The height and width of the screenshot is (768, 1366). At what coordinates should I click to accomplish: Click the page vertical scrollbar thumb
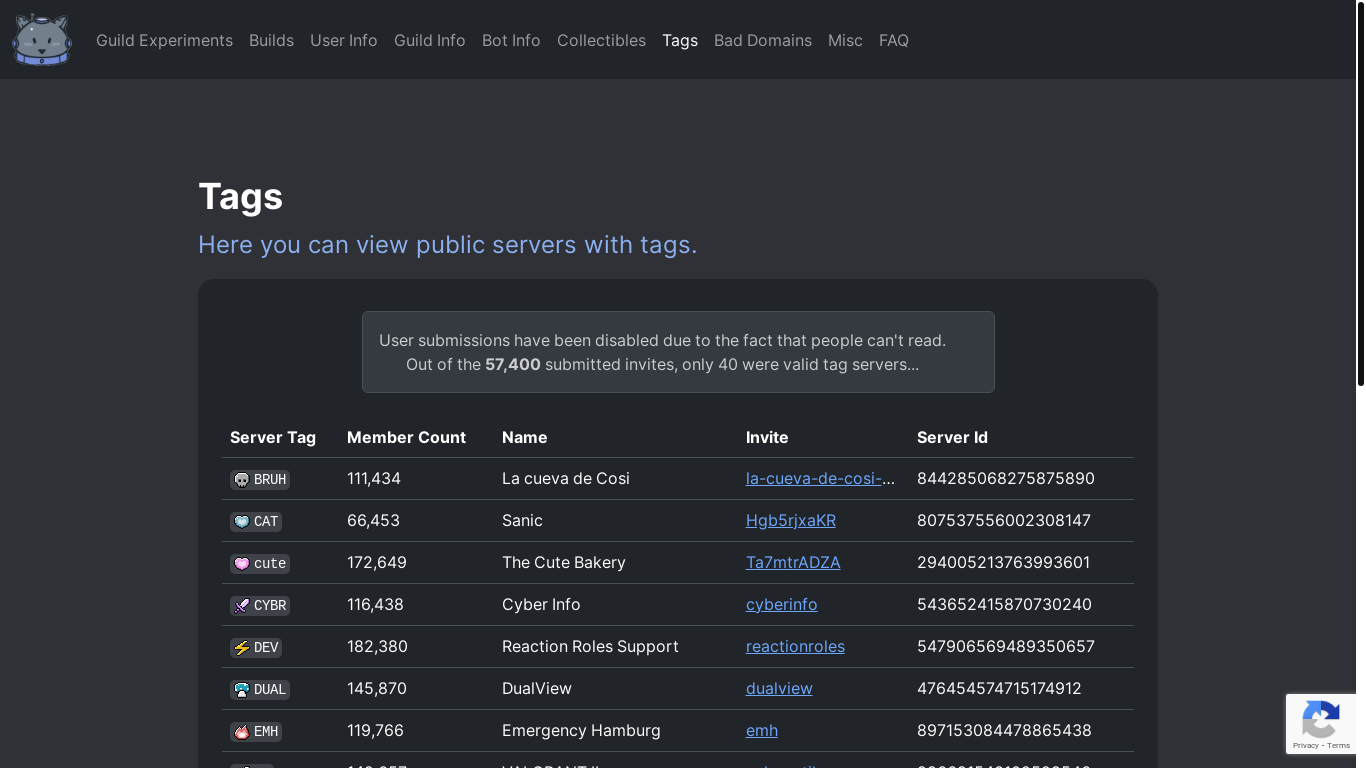click(x=1360, y=195)
